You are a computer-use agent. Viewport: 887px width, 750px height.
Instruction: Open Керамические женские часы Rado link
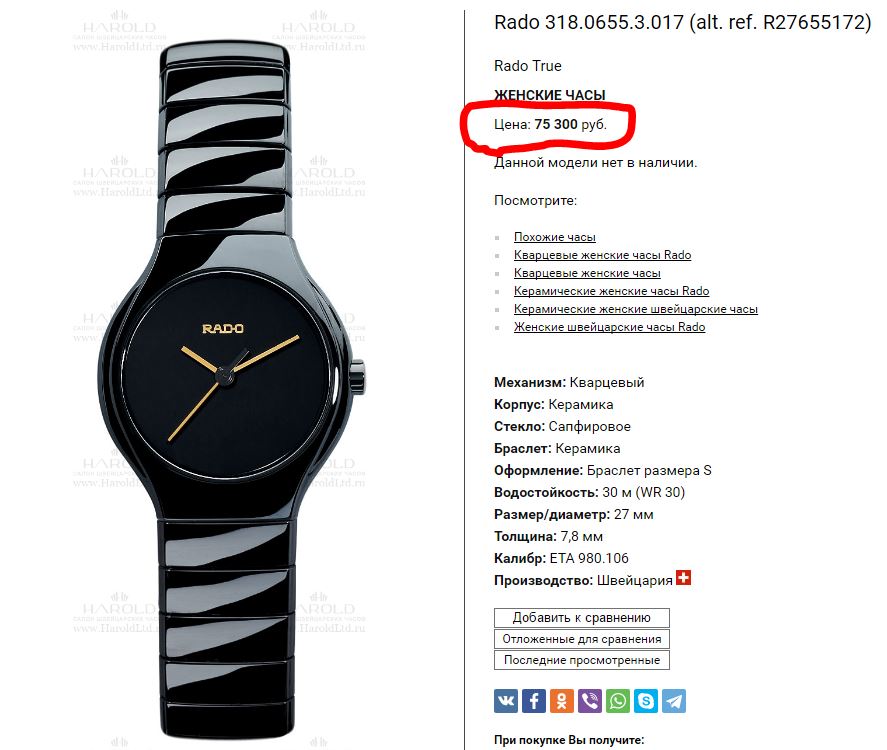[612, 291]
